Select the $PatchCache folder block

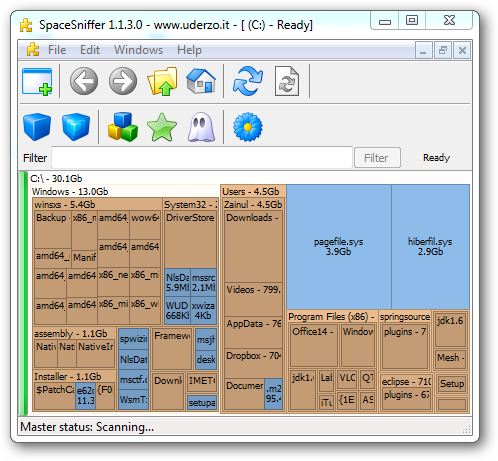(x=55, y=396)
